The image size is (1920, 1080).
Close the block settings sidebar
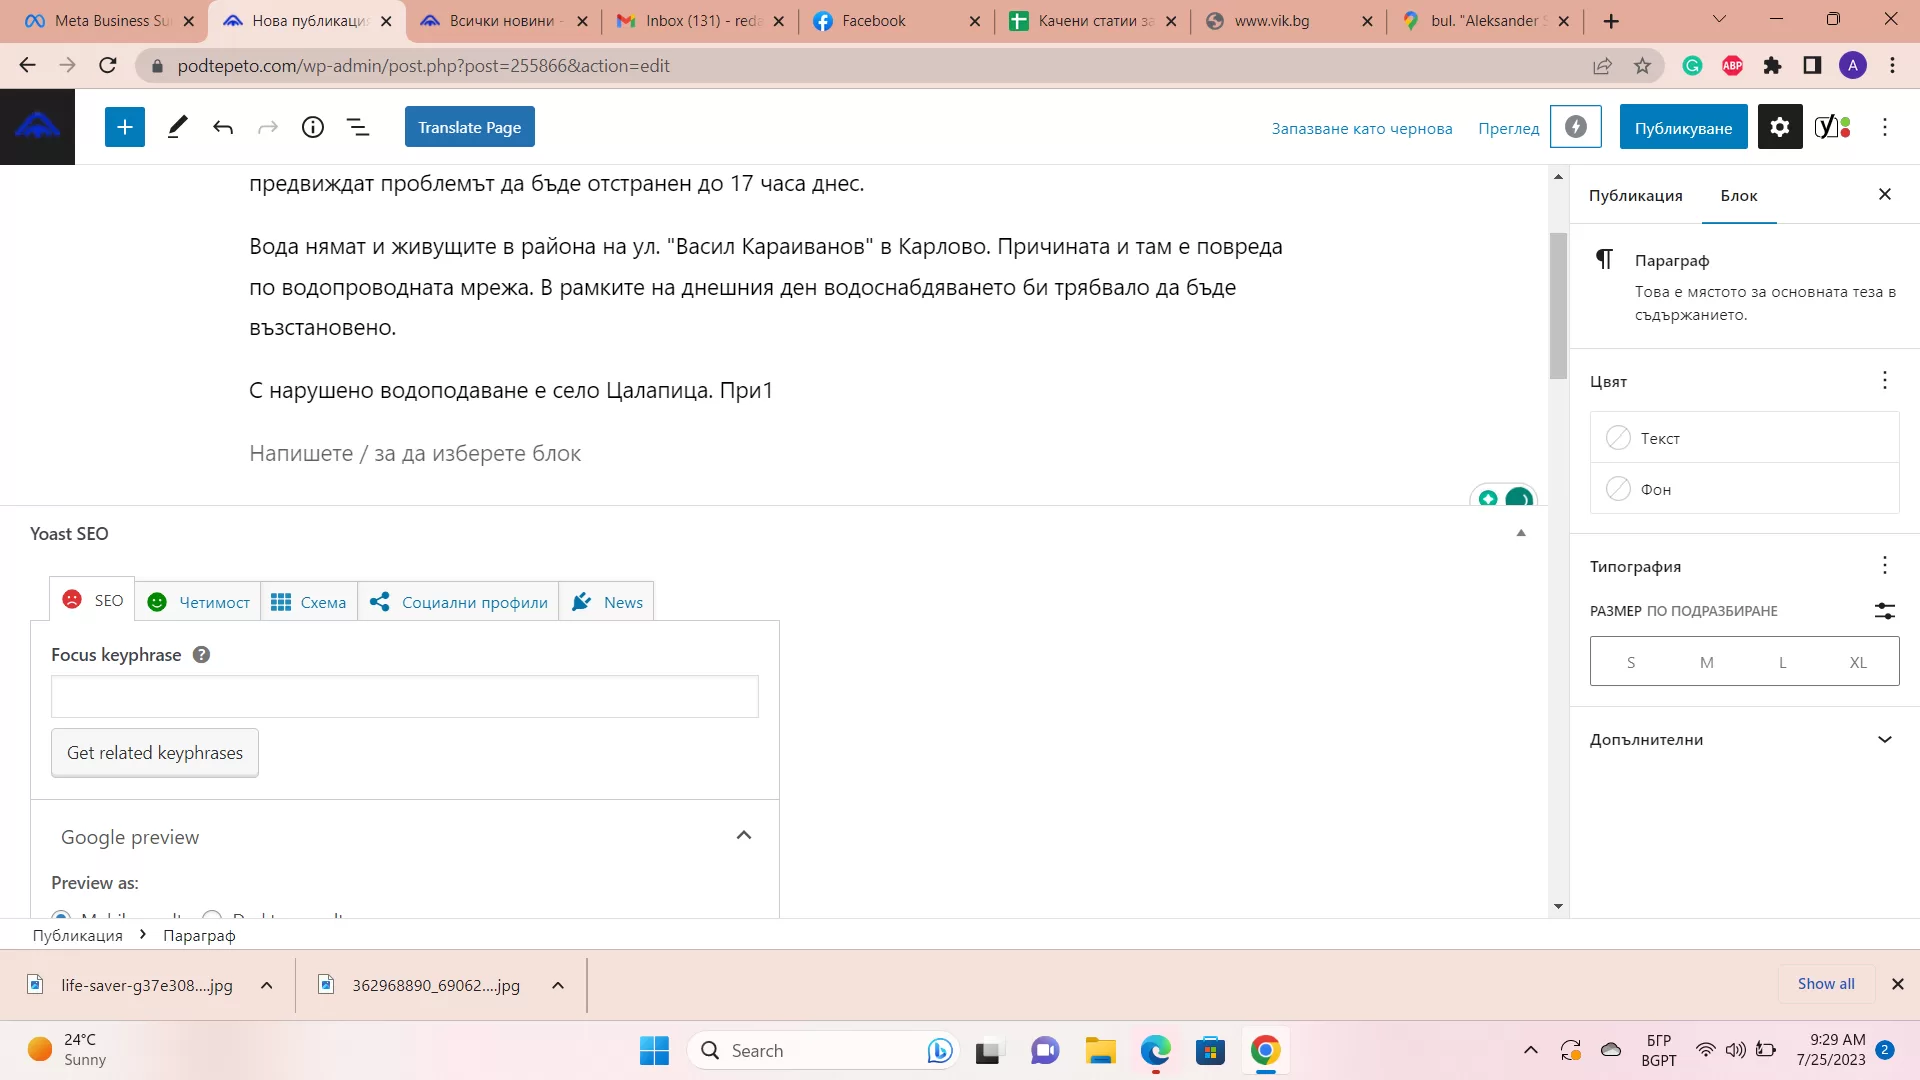point(1885,194)
